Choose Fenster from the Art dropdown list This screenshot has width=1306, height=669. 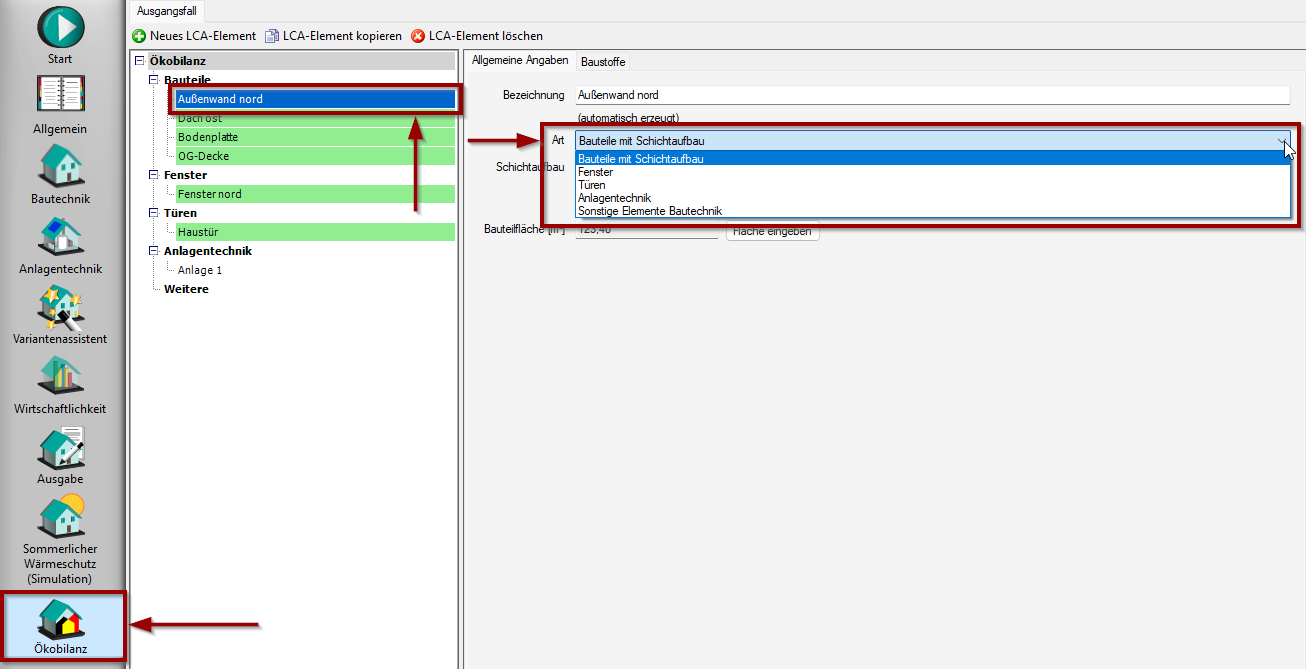pyautogui.click(x=596, y=172)
